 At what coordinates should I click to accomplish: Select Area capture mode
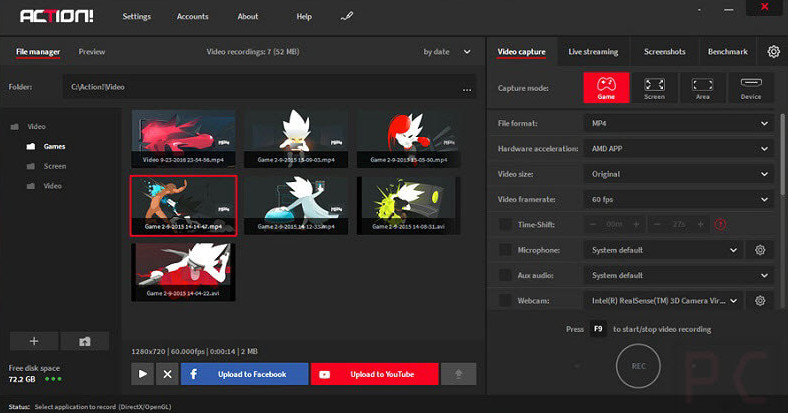pos(703,88)
